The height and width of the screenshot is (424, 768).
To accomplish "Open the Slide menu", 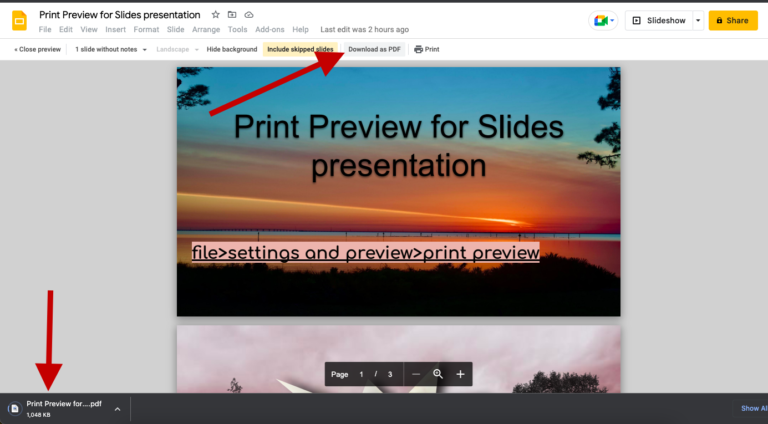I will pos(175,29).
